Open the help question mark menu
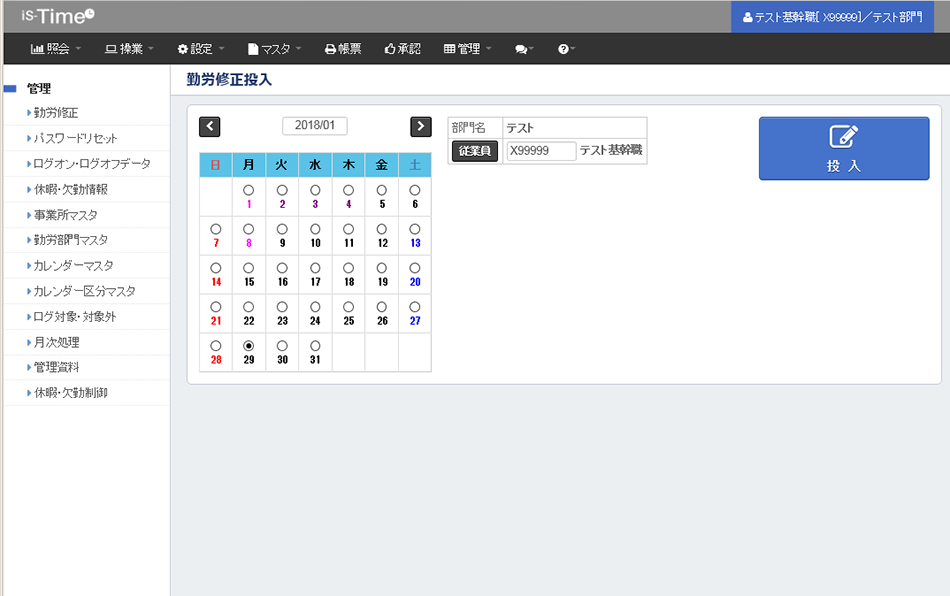The image size is (950, 596). [566, 49]
